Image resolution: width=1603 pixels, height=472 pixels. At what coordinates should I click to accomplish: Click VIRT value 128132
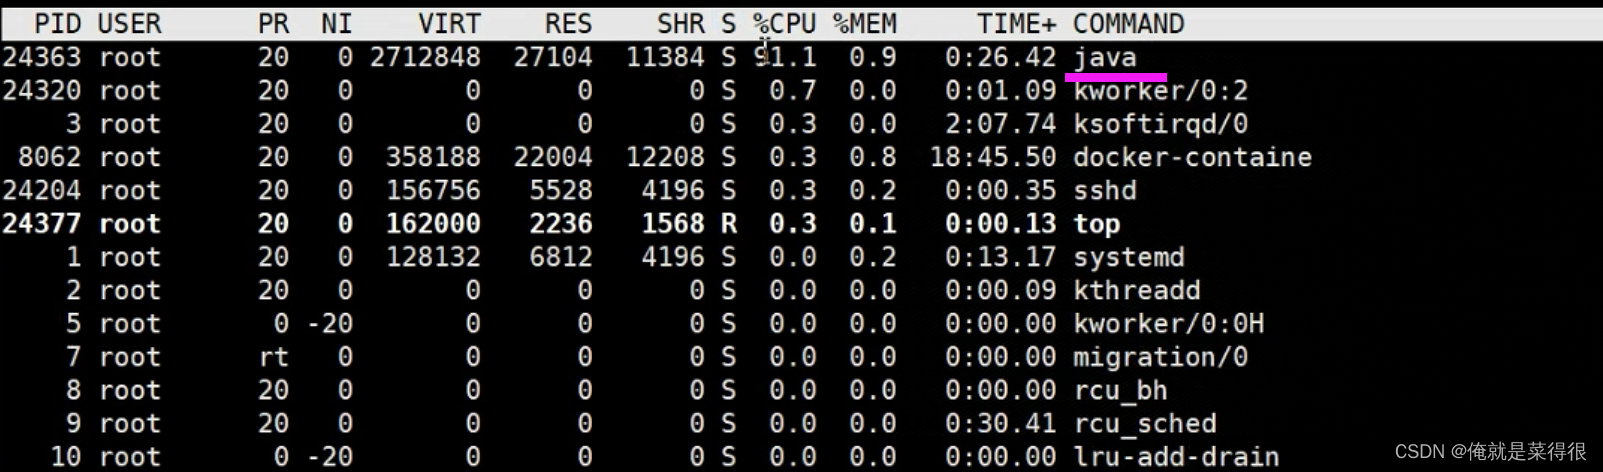pyautogui.click(x=433, y=257)
